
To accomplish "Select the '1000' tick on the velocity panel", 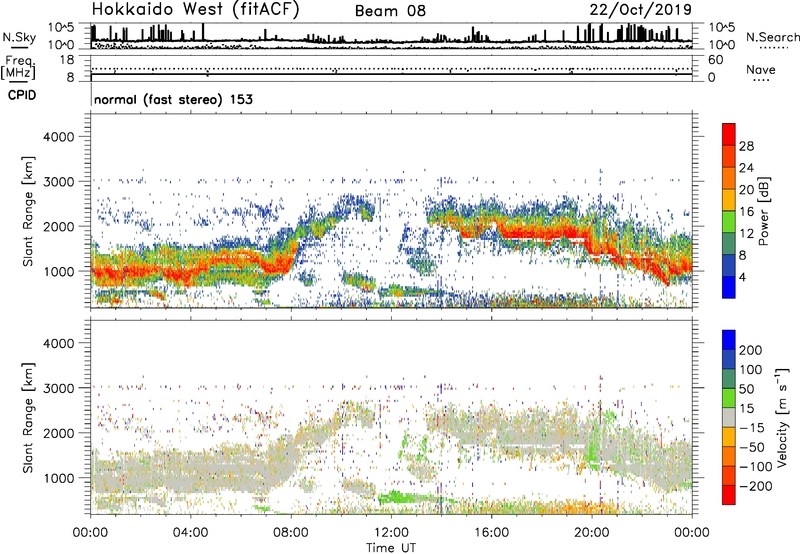I will coord(58,478).
